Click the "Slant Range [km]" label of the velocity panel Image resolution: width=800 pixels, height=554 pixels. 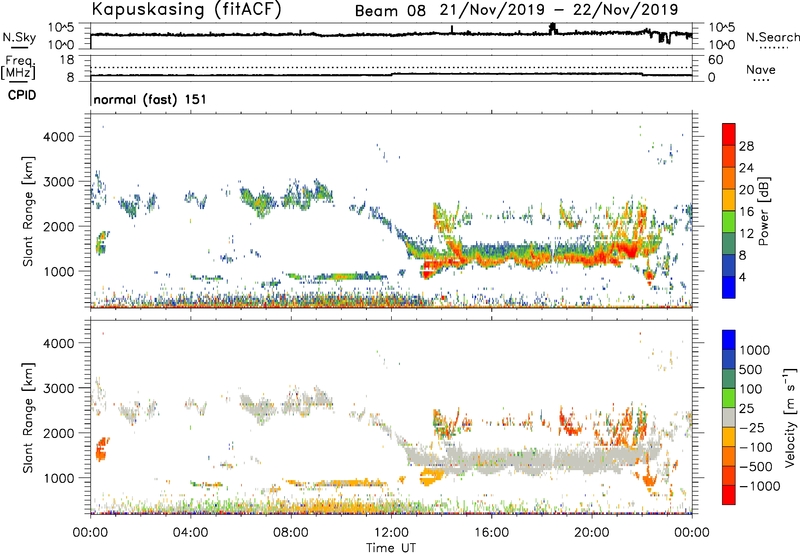coord(28,417)
